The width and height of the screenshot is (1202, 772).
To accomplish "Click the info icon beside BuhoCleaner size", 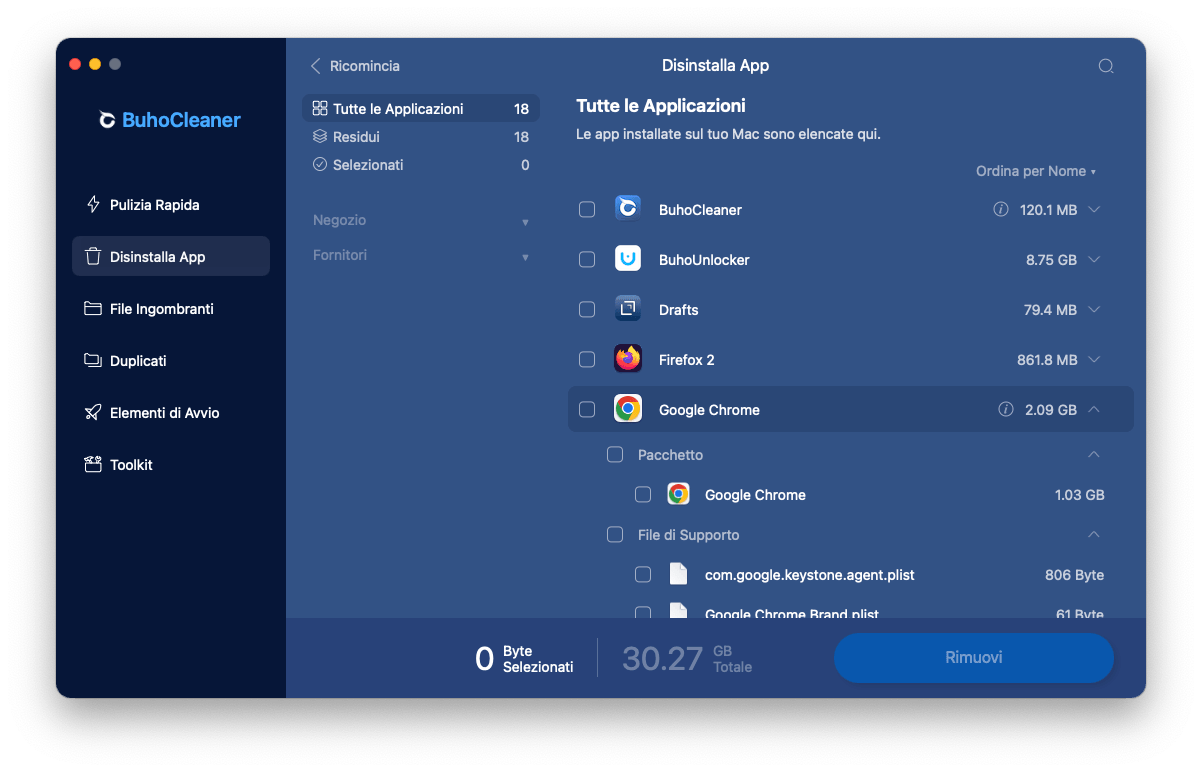I will point(1000,210).
